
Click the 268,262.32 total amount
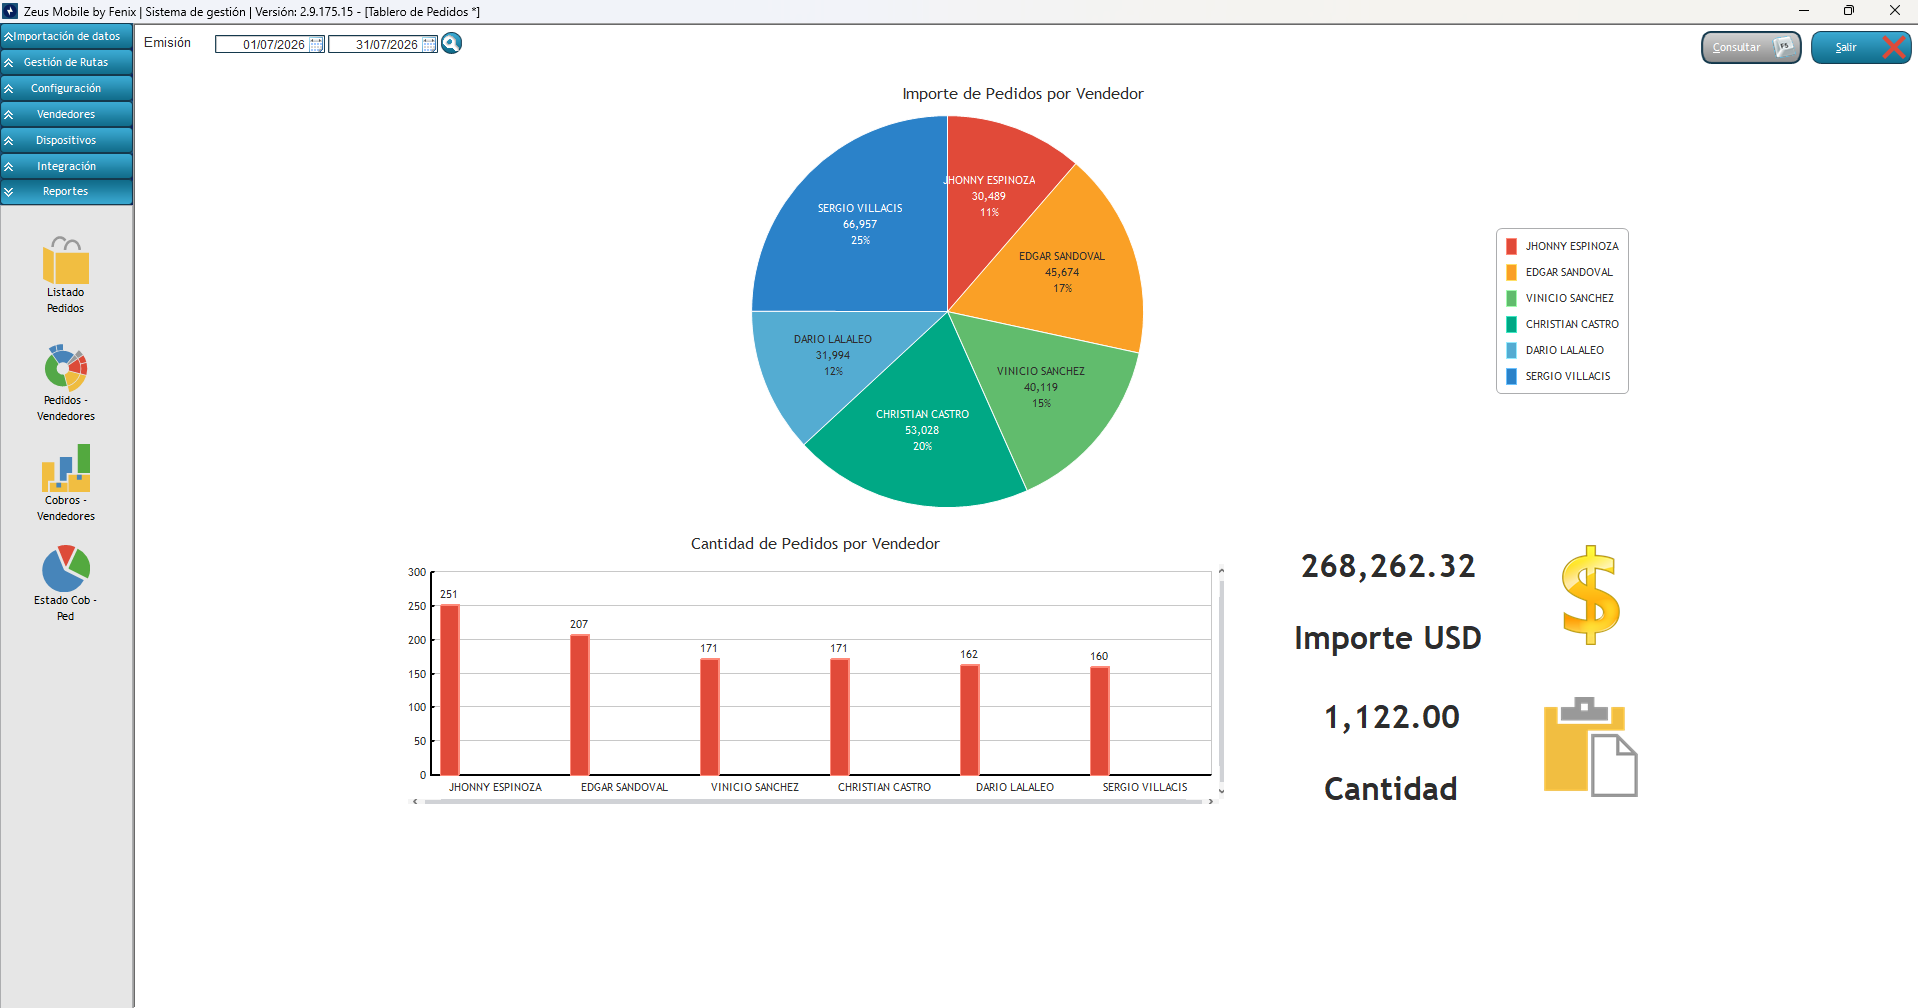pyautogui.click(x=1388, y=566)
